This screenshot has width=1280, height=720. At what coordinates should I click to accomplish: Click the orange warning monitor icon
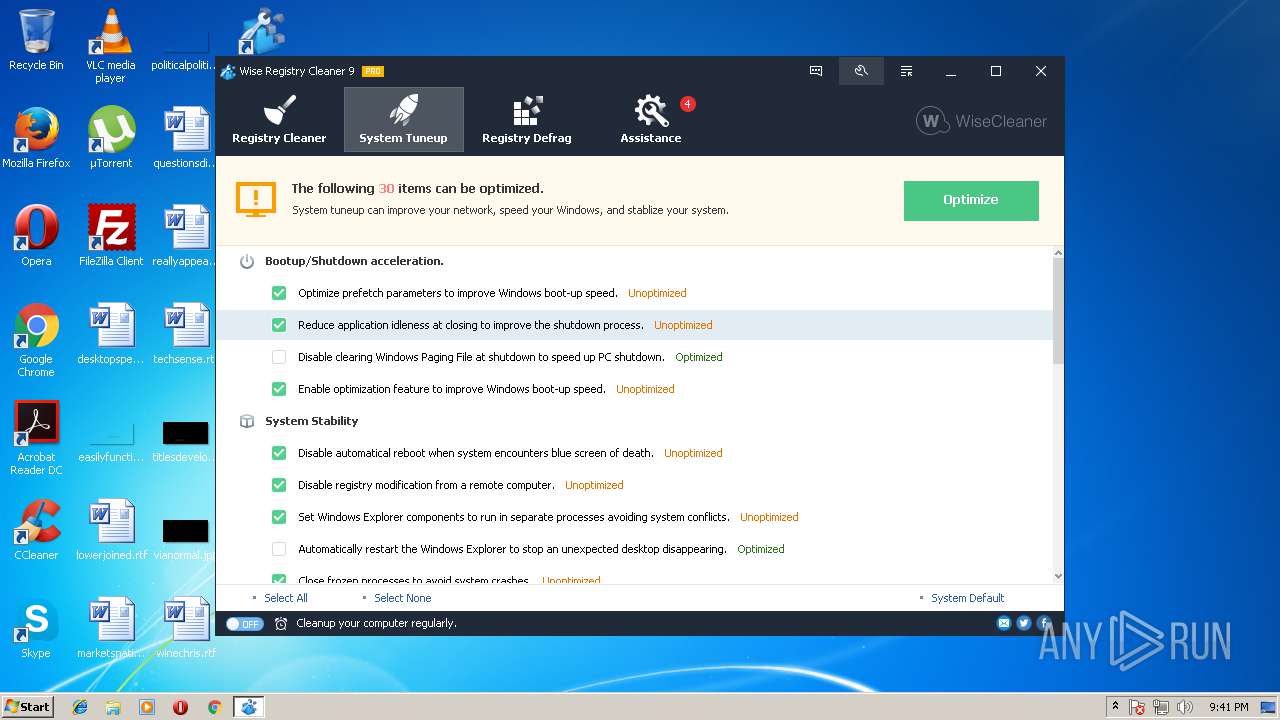click(x=256, y=199)
